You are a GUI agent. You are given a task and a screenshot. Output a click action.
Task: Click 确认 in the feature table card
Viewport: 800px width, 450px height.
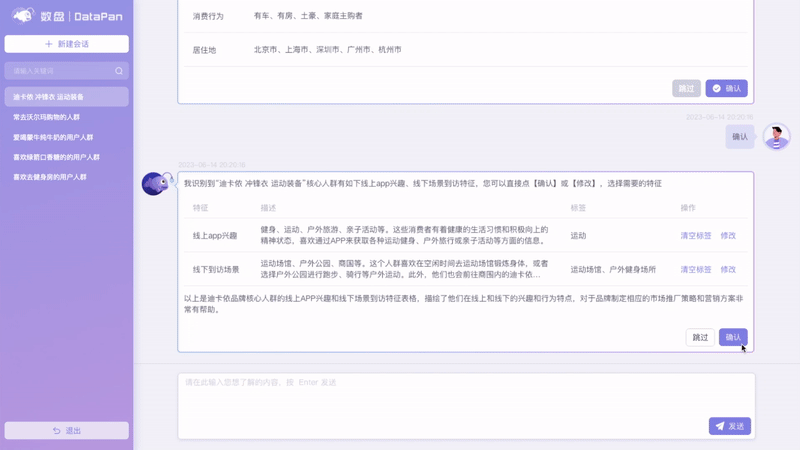[x=733, y=337]
